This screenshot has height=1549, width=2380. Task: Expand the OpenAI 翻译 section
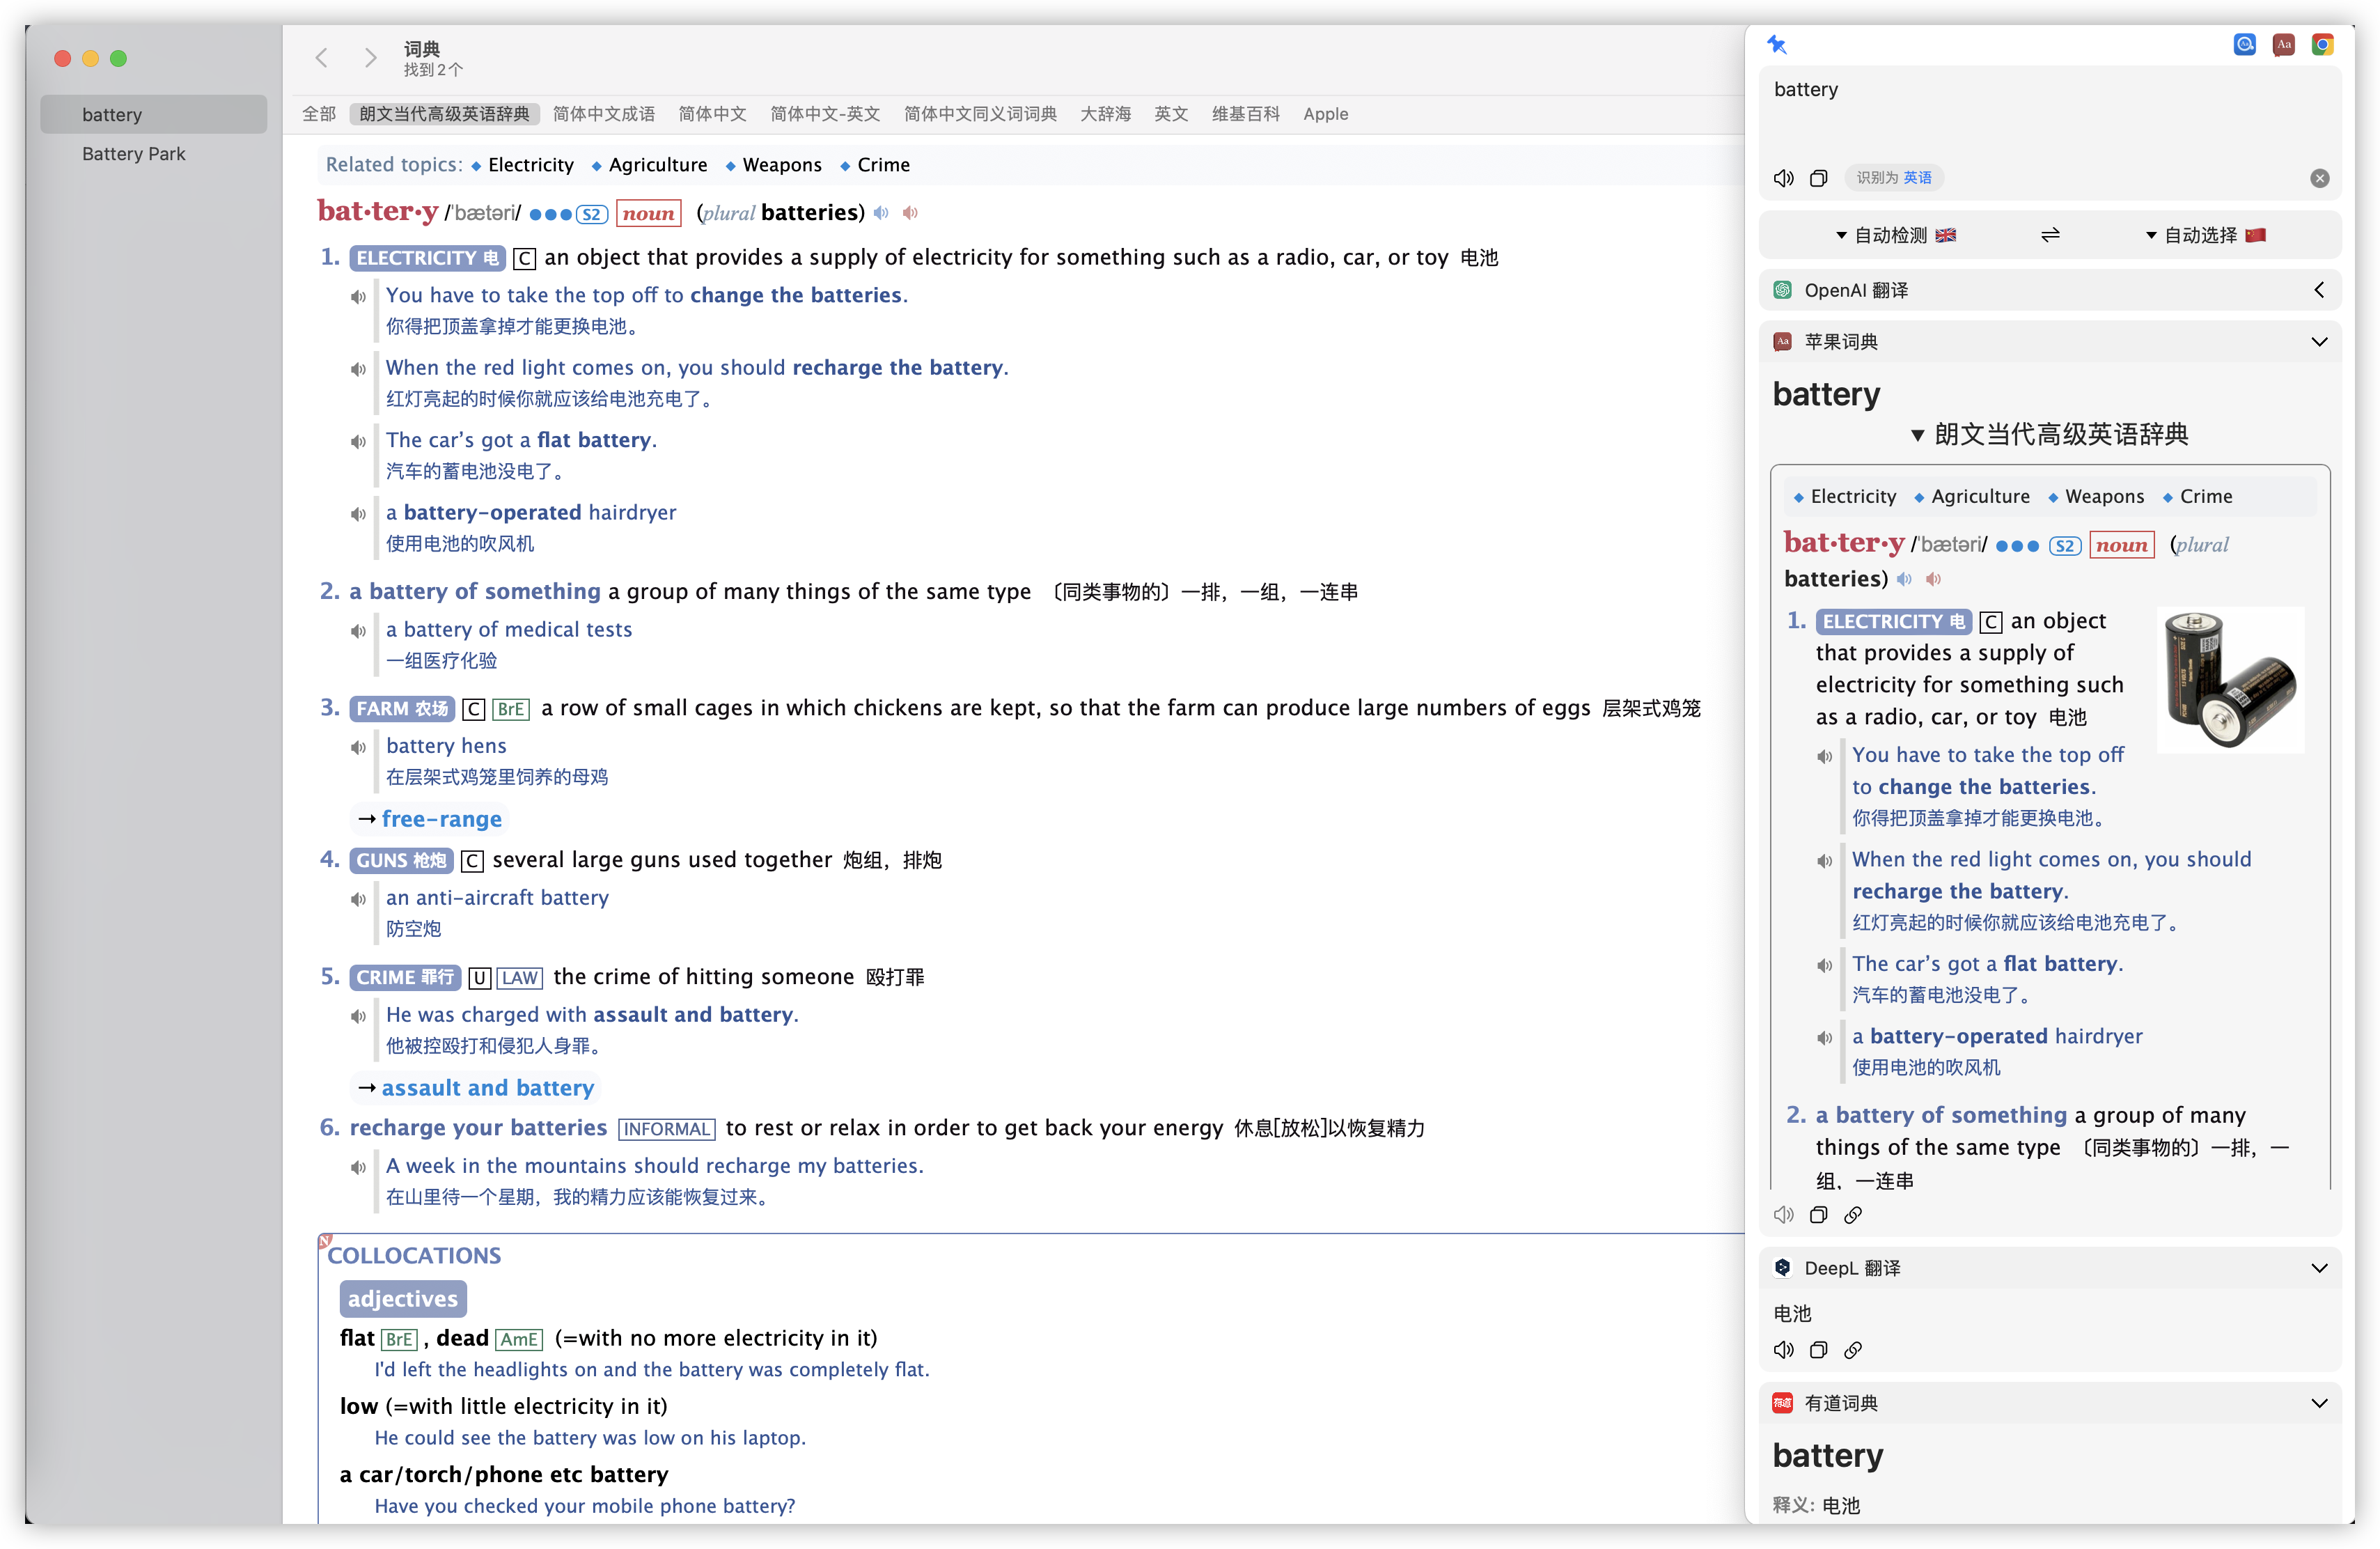point(2318,290)
